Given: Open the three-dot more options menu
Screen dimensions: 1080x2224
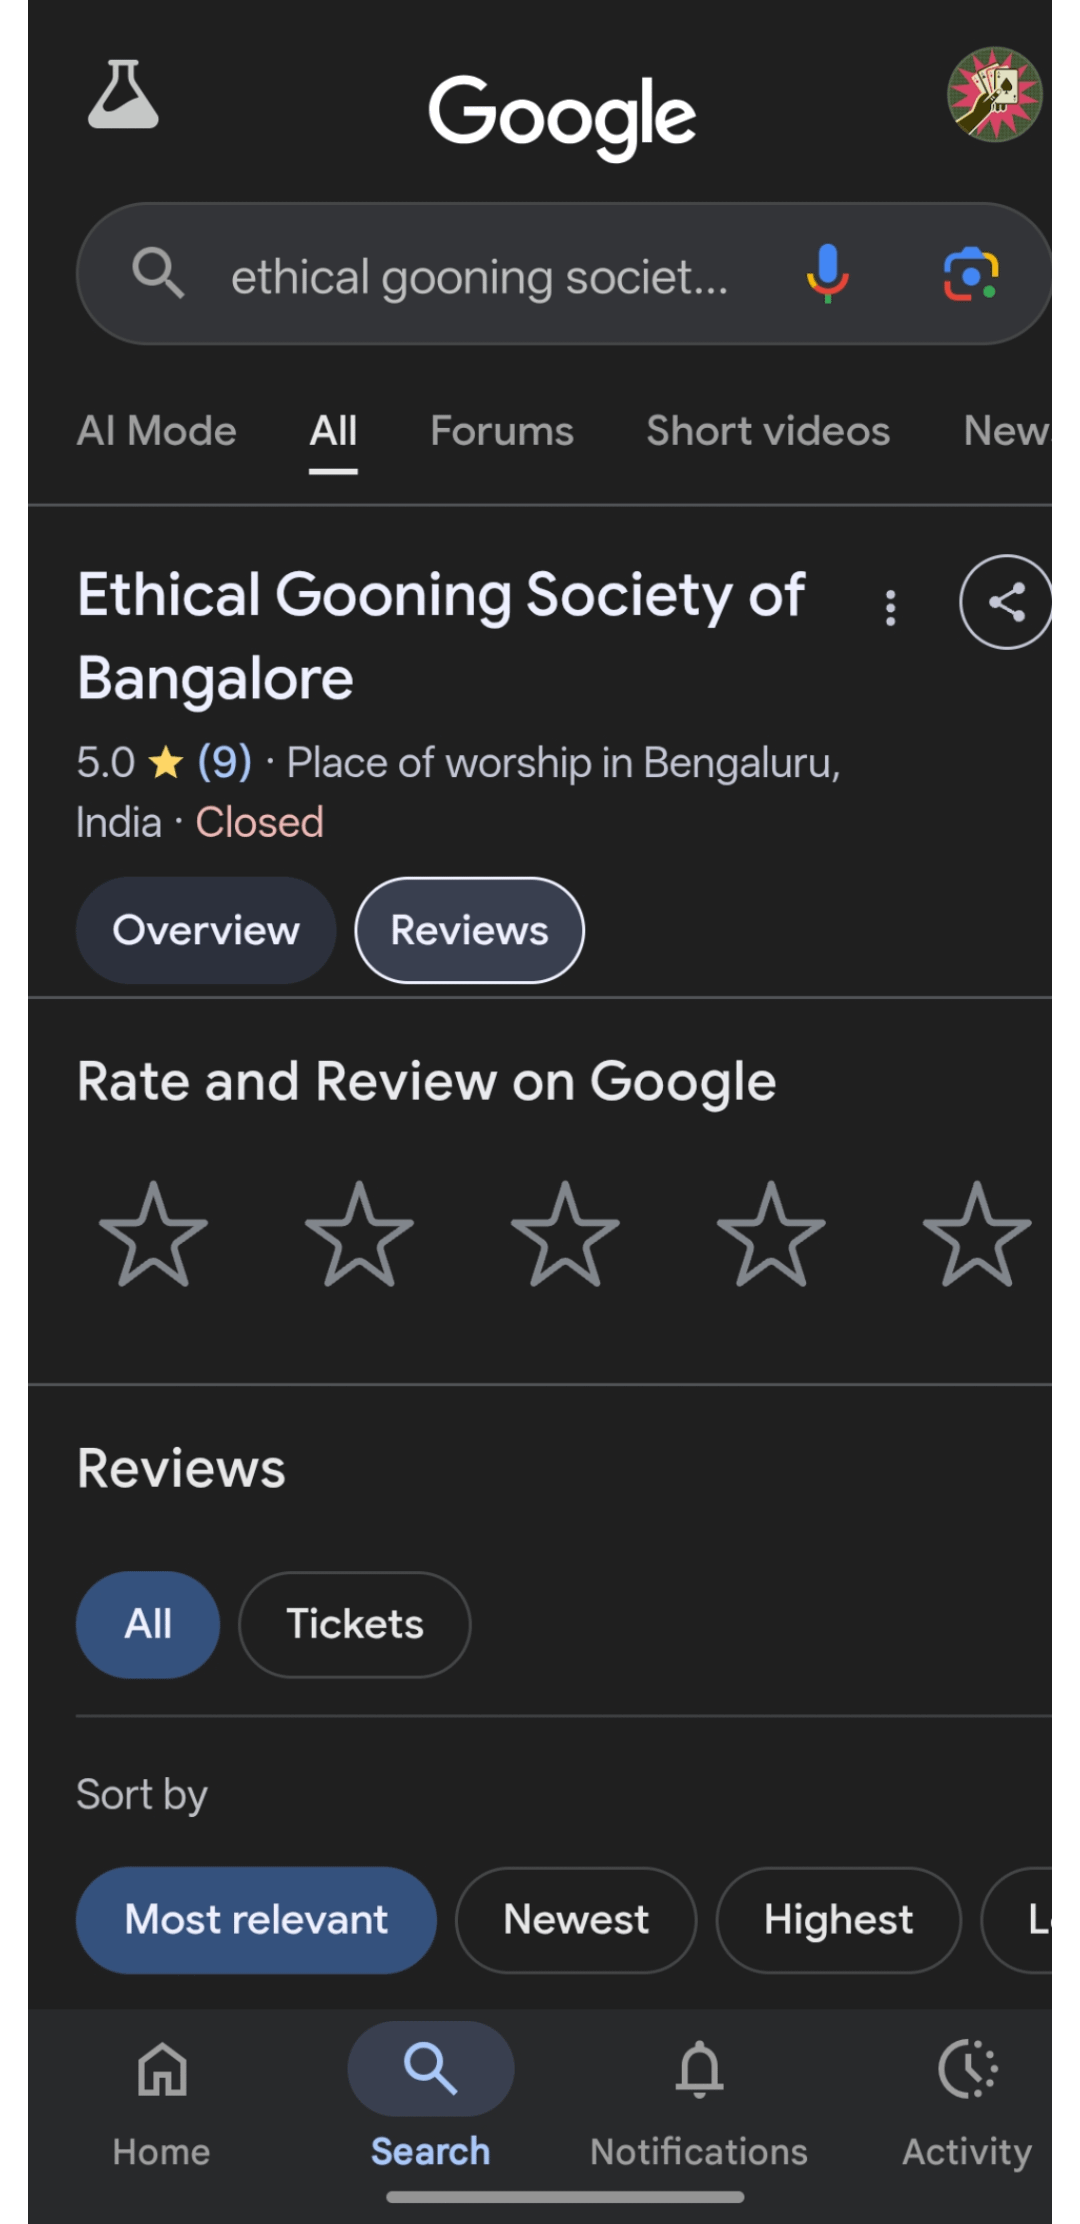Looking at the screenshot, I should pyautogui.click(x=890, y=607).
